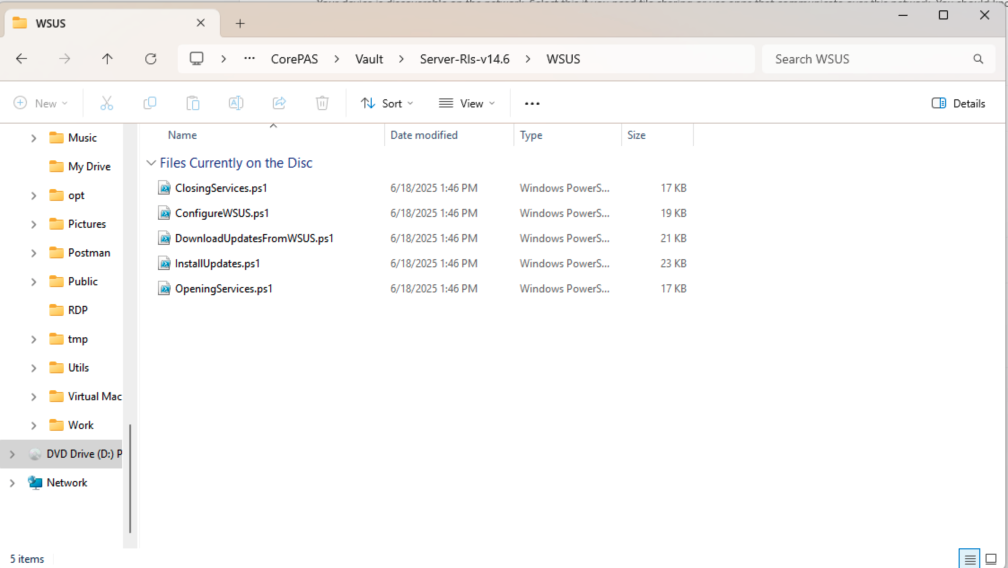
Task: Sort by the Size column header
Action: [636, 136]
